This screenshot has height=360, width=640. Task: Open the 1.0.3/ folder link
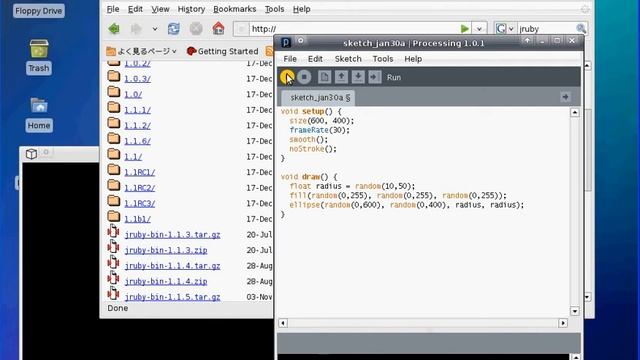[x=138, y=79]
